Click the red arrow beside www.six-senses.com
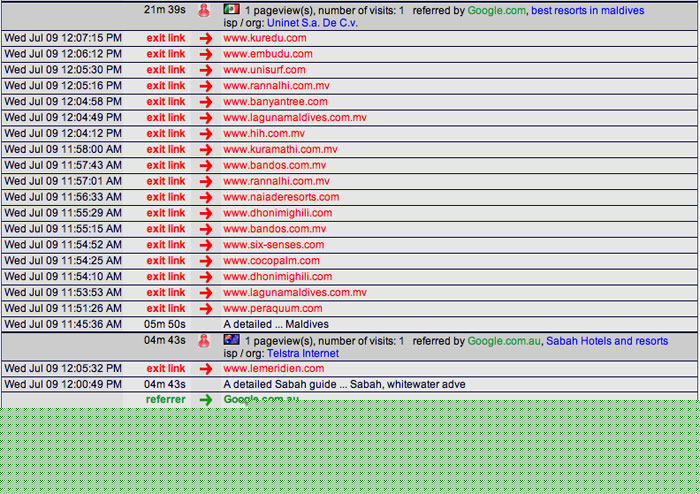This screenshot has height=494, width=700. click(205, 245)
